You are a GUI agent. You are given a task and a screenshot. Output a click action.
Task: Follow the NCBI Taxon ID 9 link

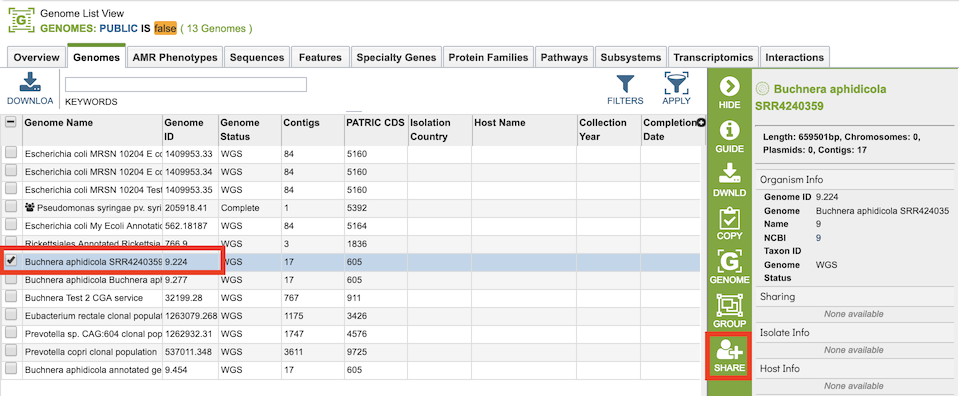819,237
